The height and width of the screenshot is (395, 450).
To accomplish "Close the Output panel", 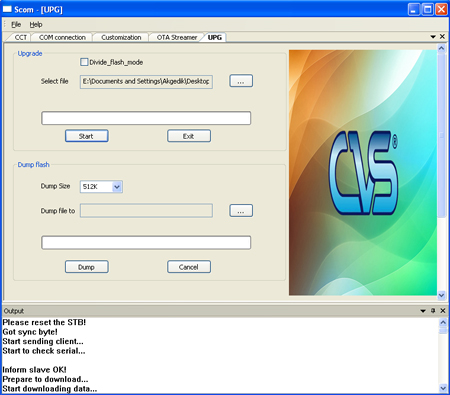I will pos(443,311).
